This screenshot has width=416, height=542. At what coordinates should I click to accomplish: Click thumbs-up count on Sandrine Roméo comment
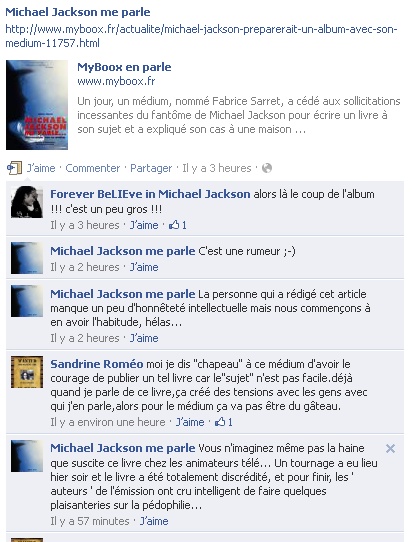click(x=224, y=422)
